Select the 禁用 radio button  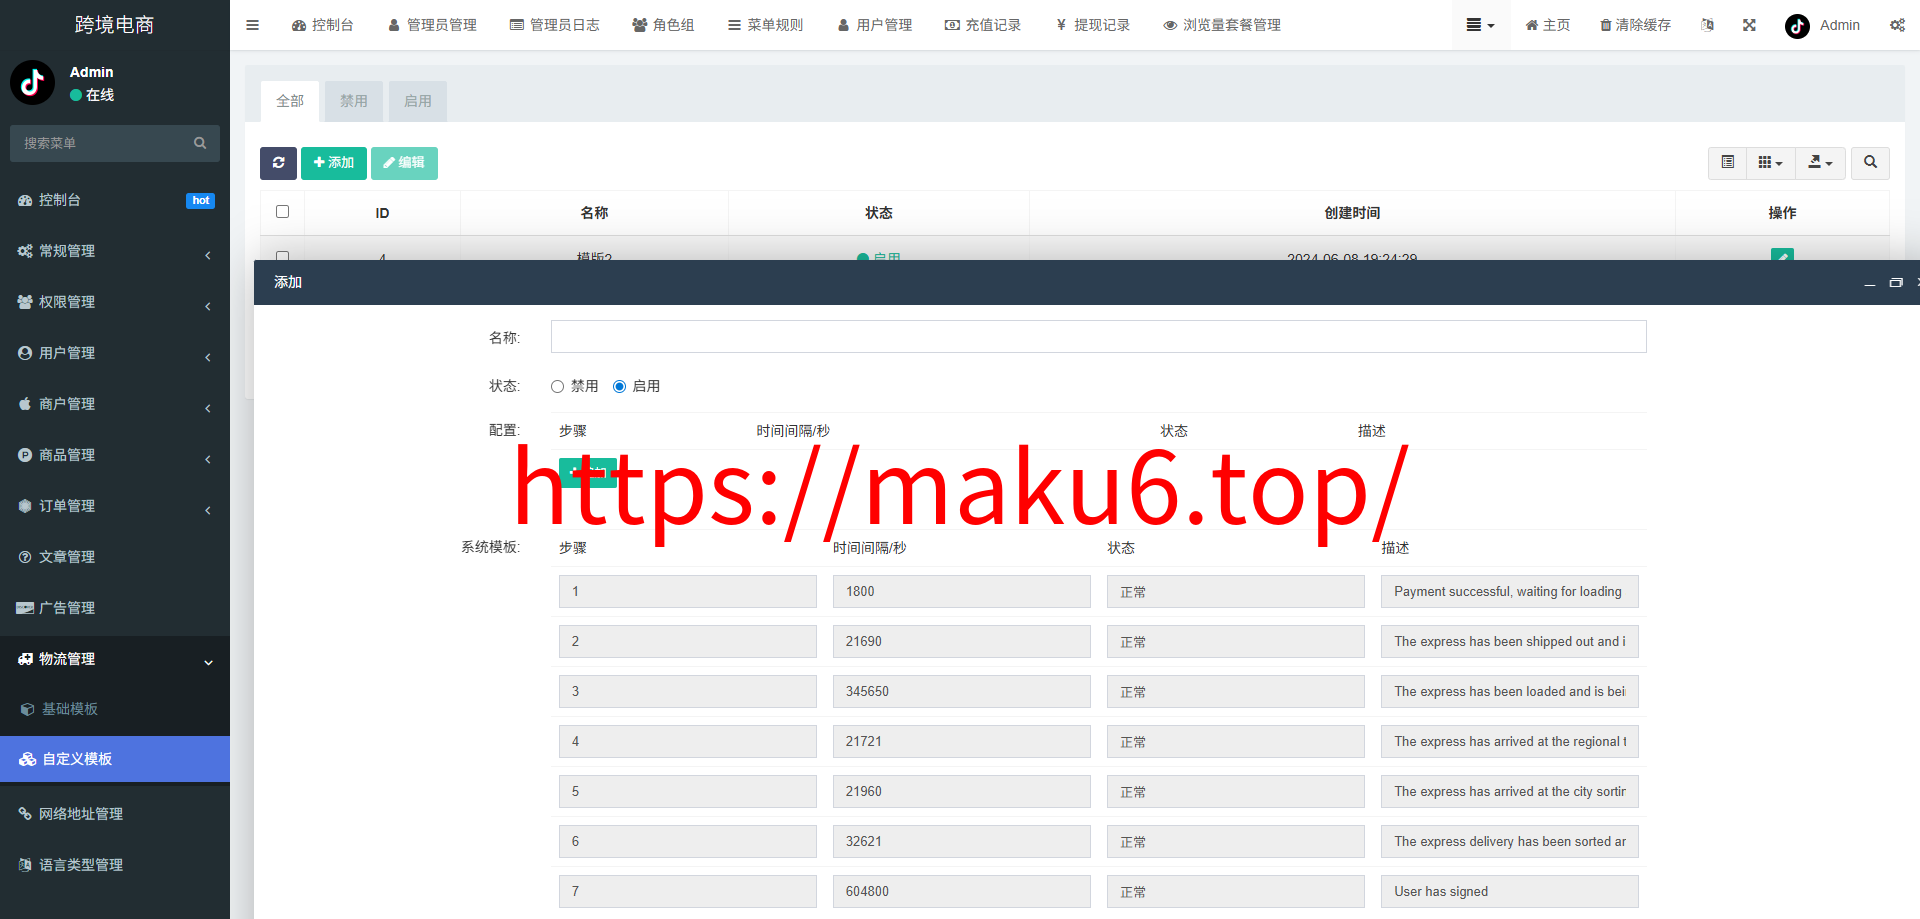(x=557, y=387)
